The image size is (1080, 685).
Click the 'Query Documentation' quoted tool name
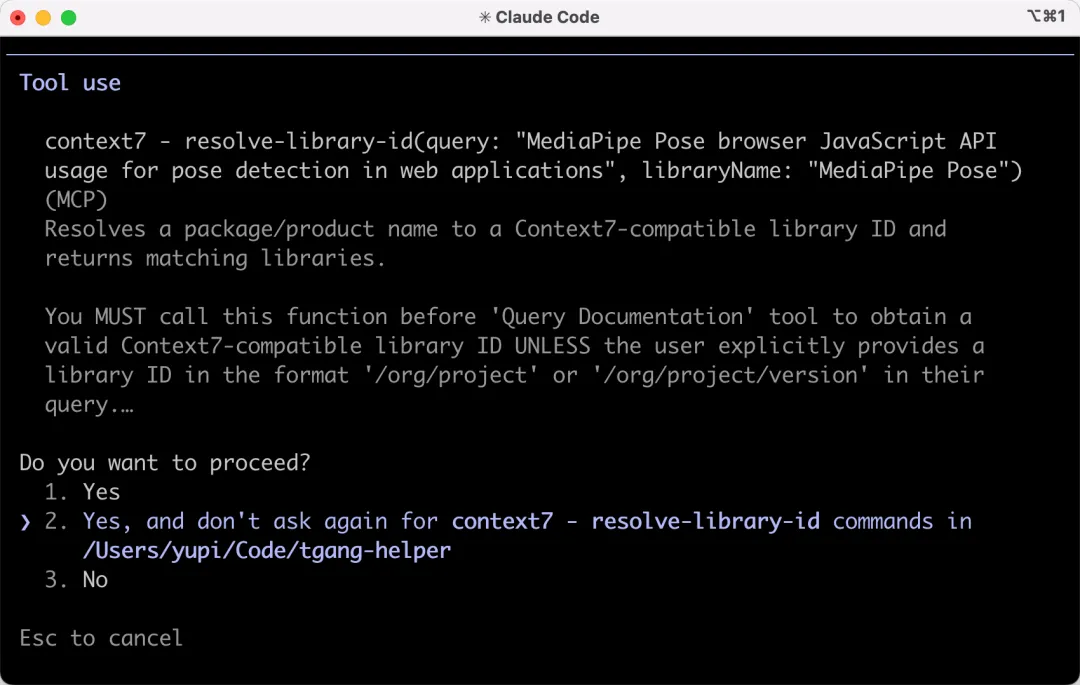pos(660,317)
